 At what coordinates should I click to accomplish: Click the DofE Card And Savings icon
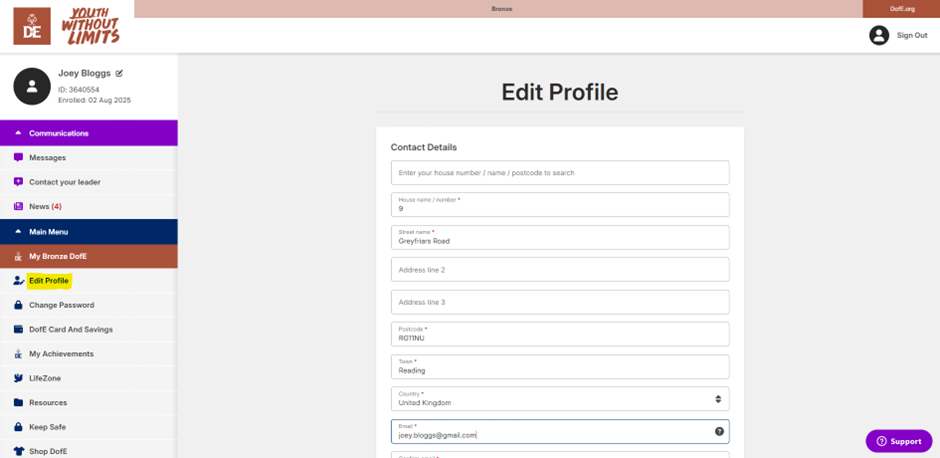18,329
